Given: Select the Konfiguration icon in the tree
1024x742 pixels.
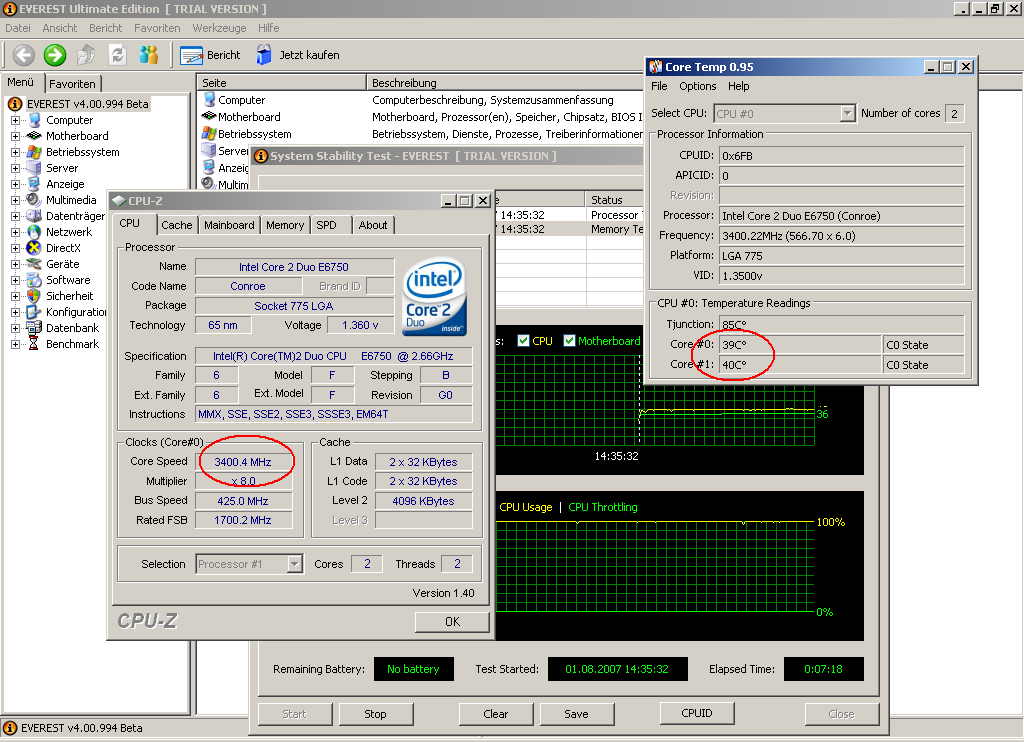Looking at the screenshot, I should 35,312.
